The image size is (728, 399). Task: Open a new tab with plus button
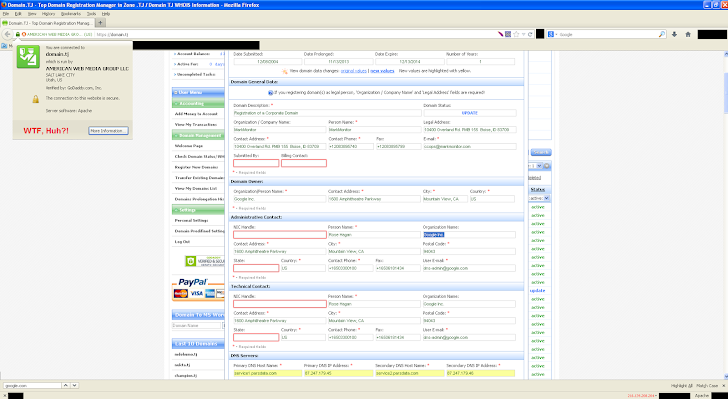pyautogui.click(x=101, y=22)
